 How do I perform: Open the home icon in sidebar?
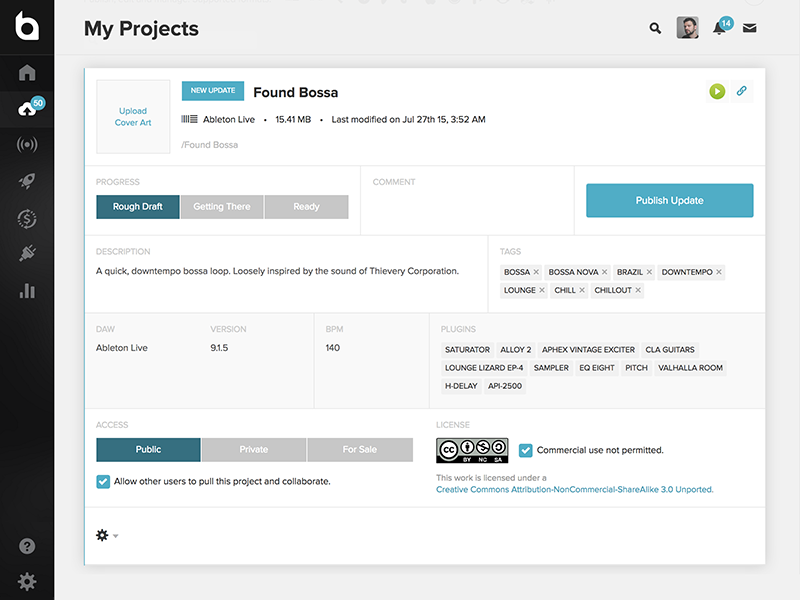(27, 73)
